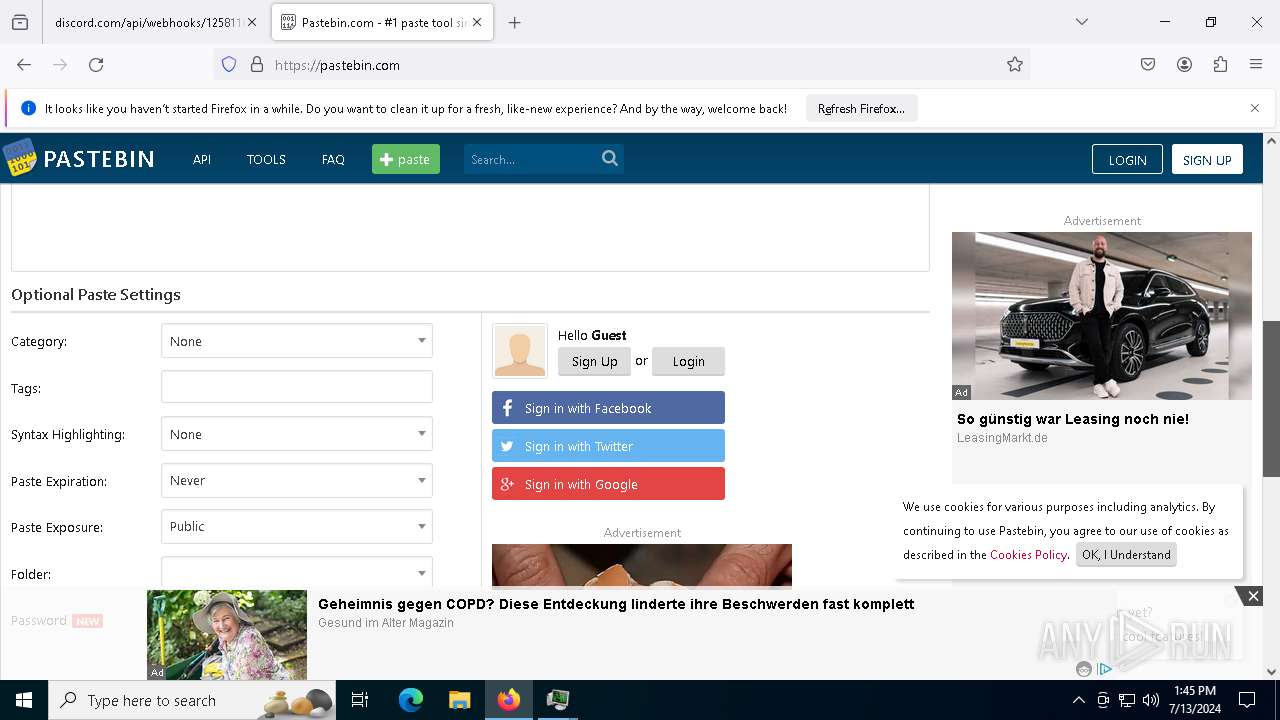Accept cookies with OK, I Understand

tap(1126, 555)
